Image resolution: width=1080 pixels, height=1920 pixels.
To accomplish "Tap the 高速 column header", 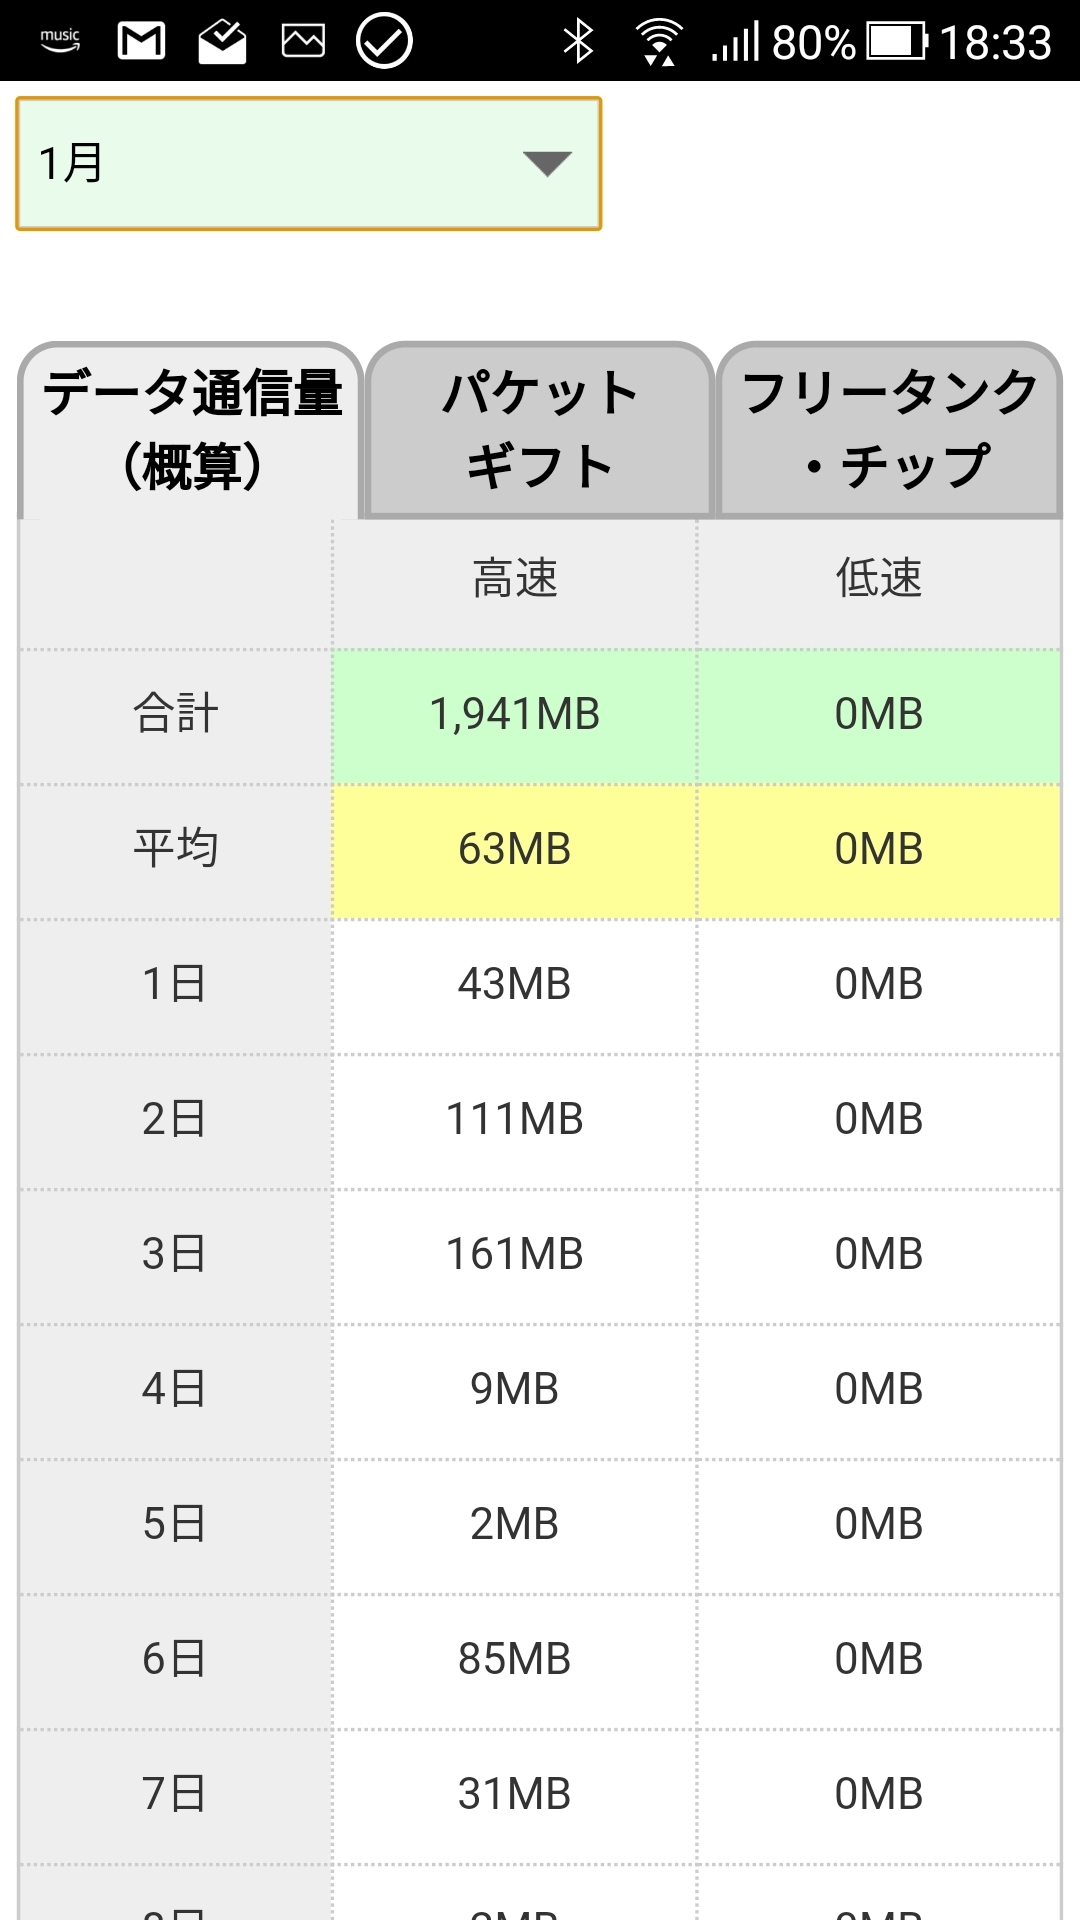I will [514, 579].
